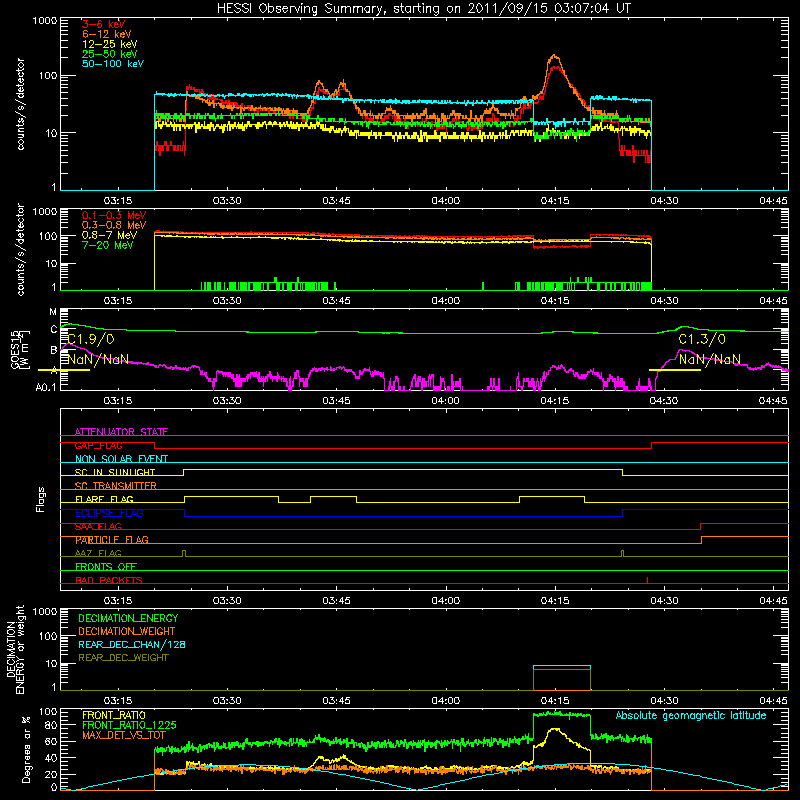Select the 6-12 keV legend label
The image size is (800, 800).
point(107,34)
